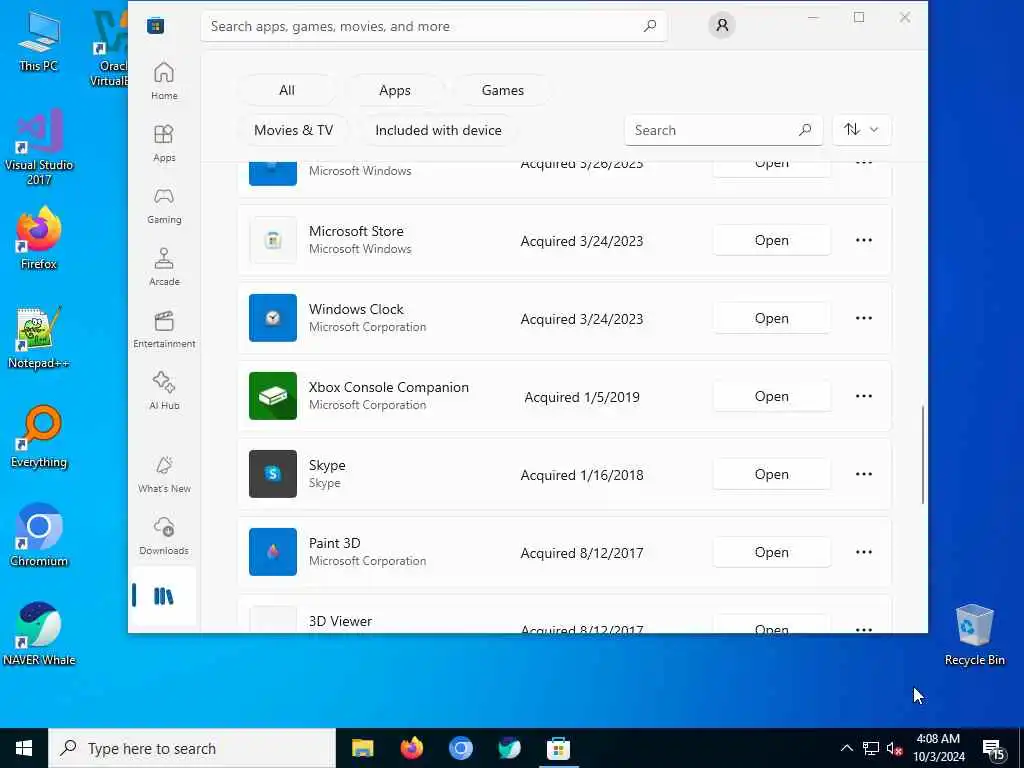
Task: Open NAVER Whale from the taskbar
Action: pyautogui.click(x=509, y=748)
